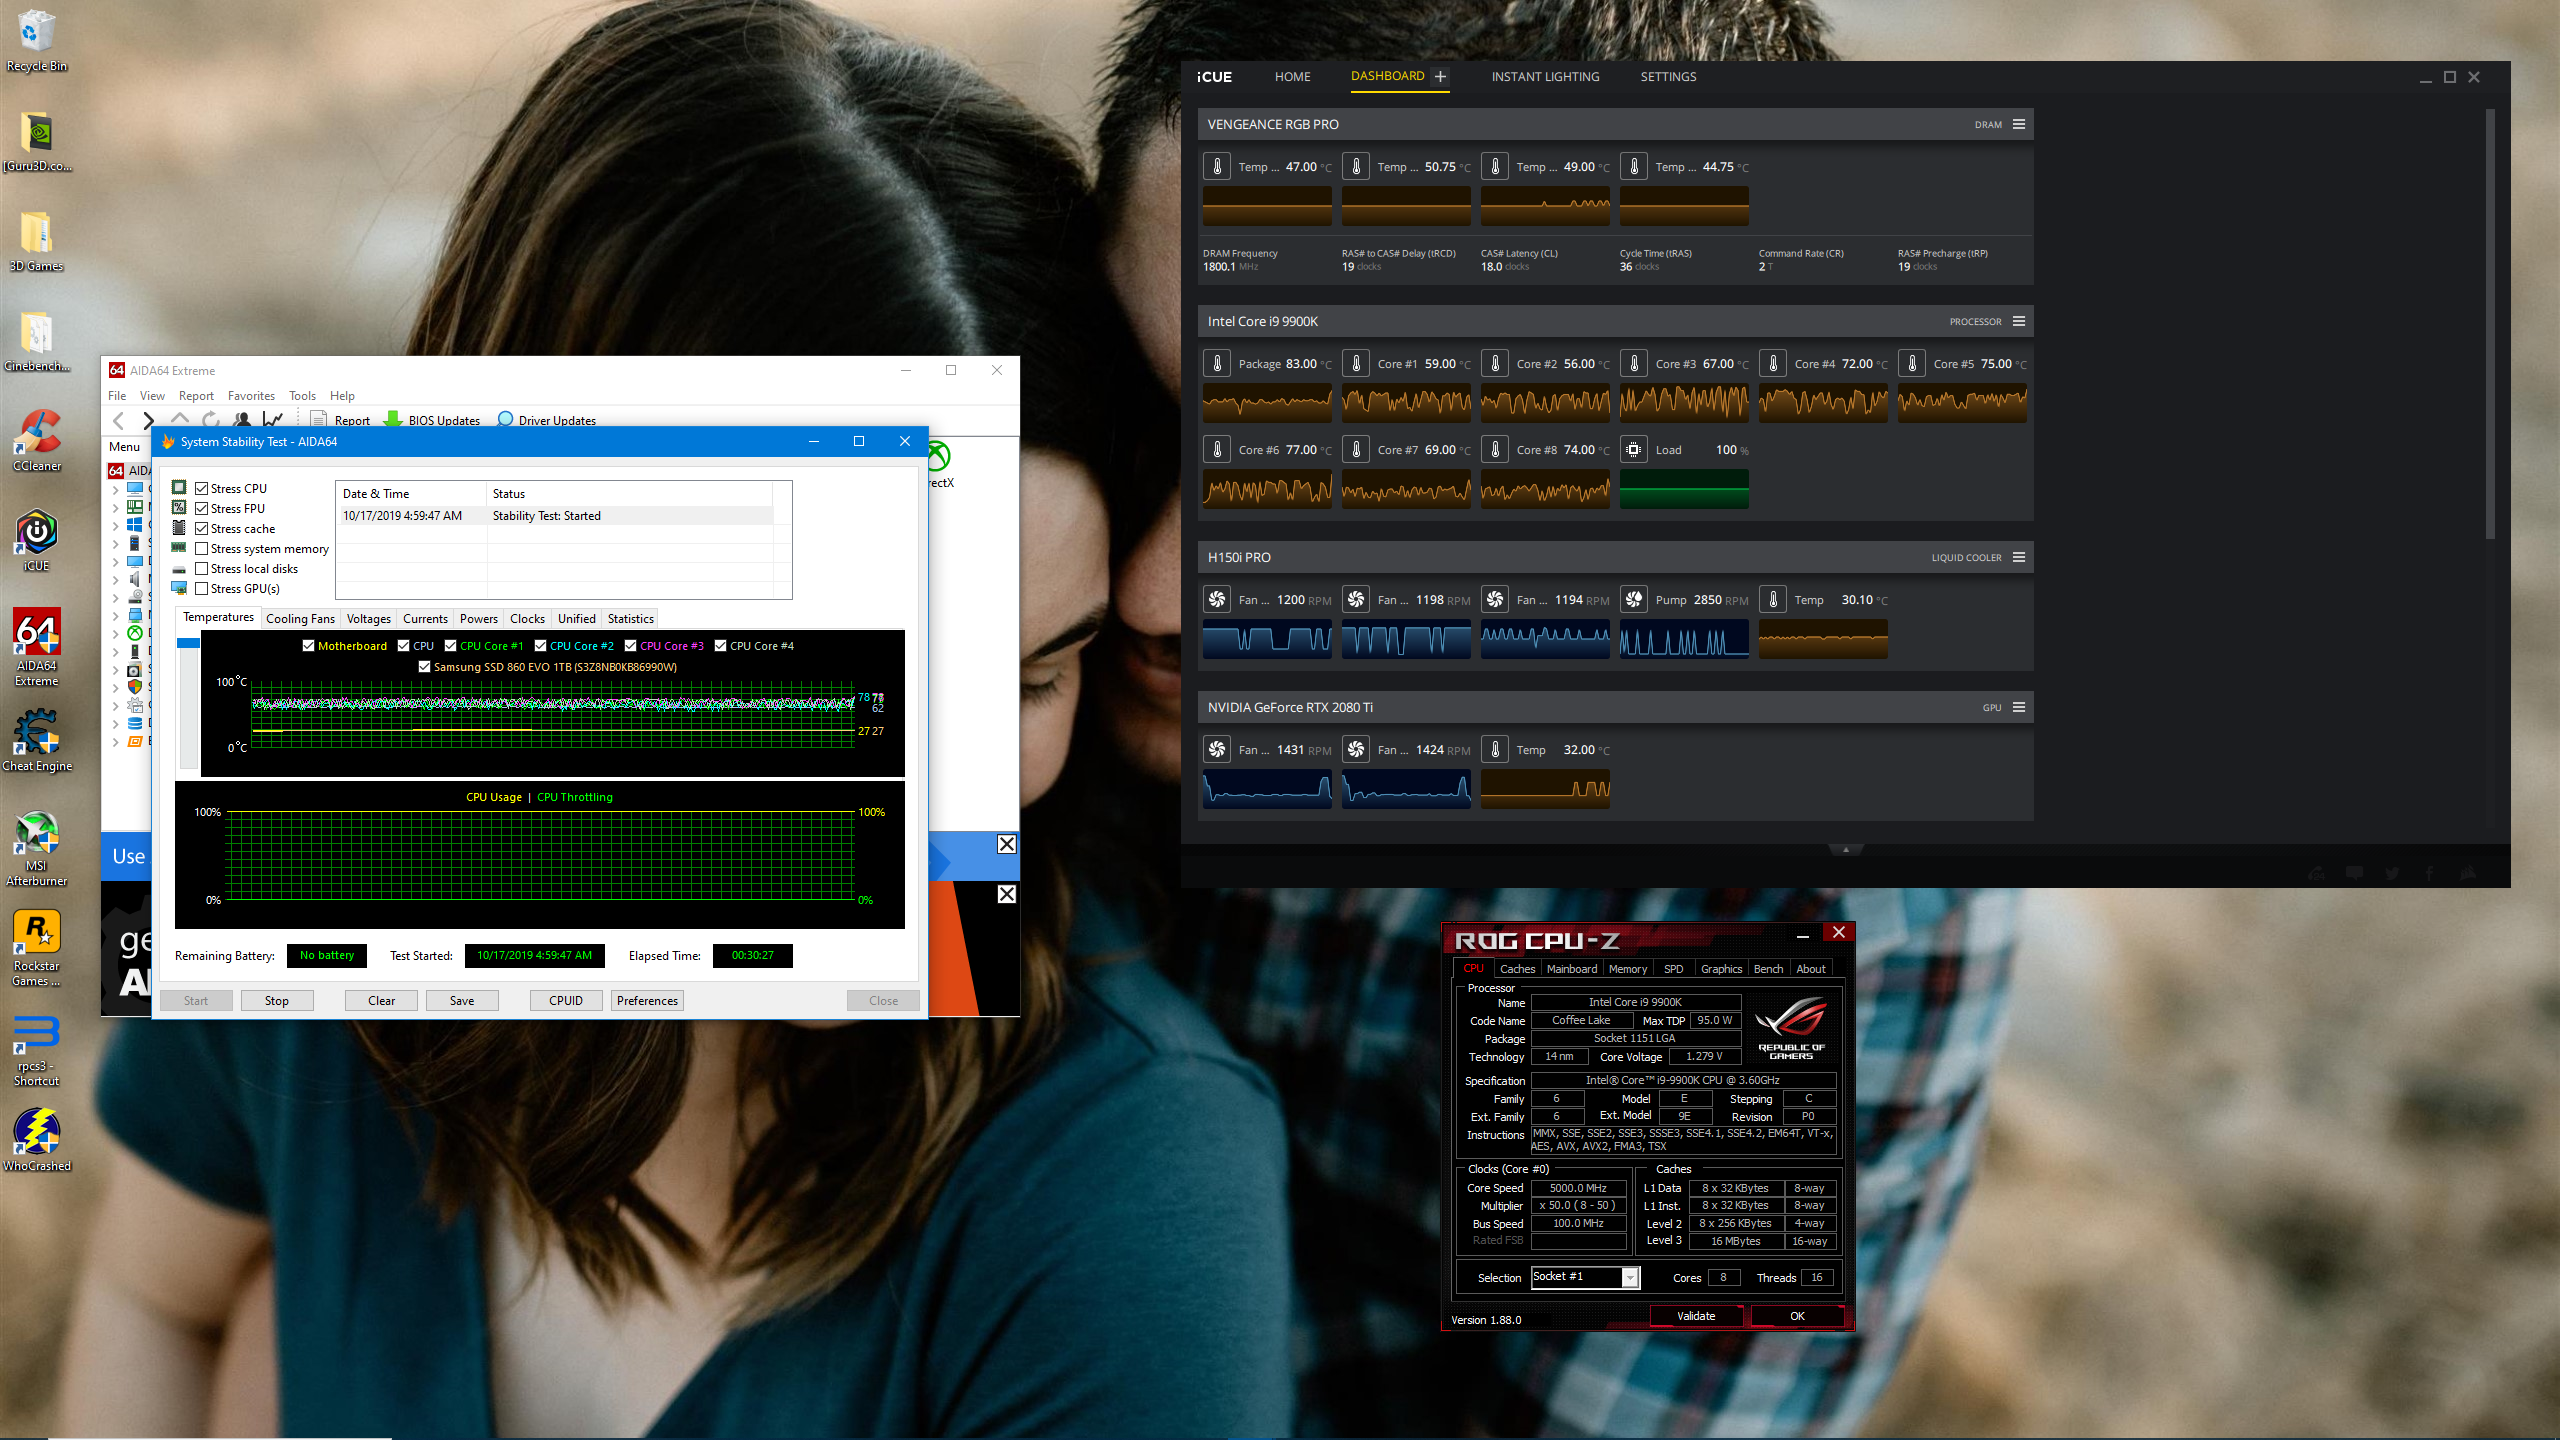Click Validate in ROG CPU-Z
Screen dimensions: 2560x1440
[x=1696, y=1316]
